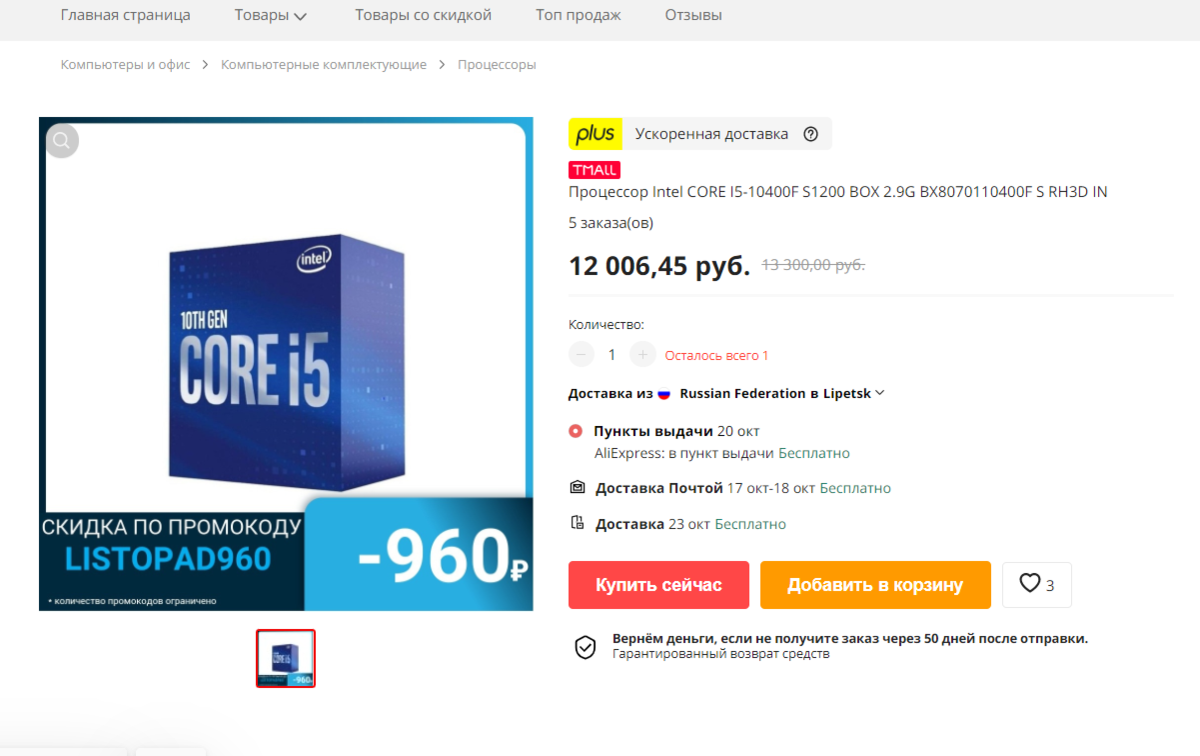Go to the Топ продаж menu item
The height and width of the screenshot is (756, 1200).
[x=578, y=15]
